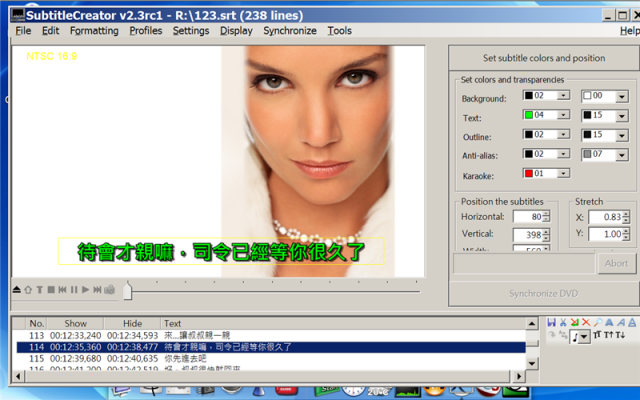Click the grayed find-replace A-B icon
Screen dimensions: 640x400
[x=563, y=335]
